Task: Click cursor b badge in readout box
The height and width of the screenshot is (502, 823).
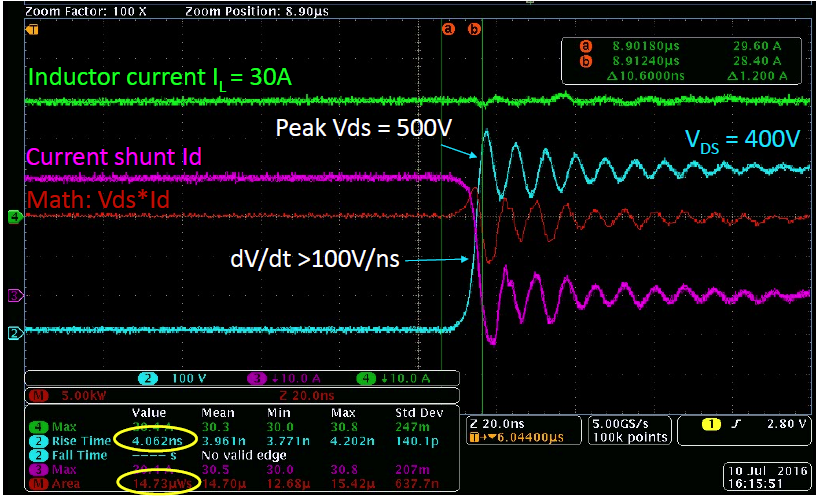Action: [x=585, y=61]
